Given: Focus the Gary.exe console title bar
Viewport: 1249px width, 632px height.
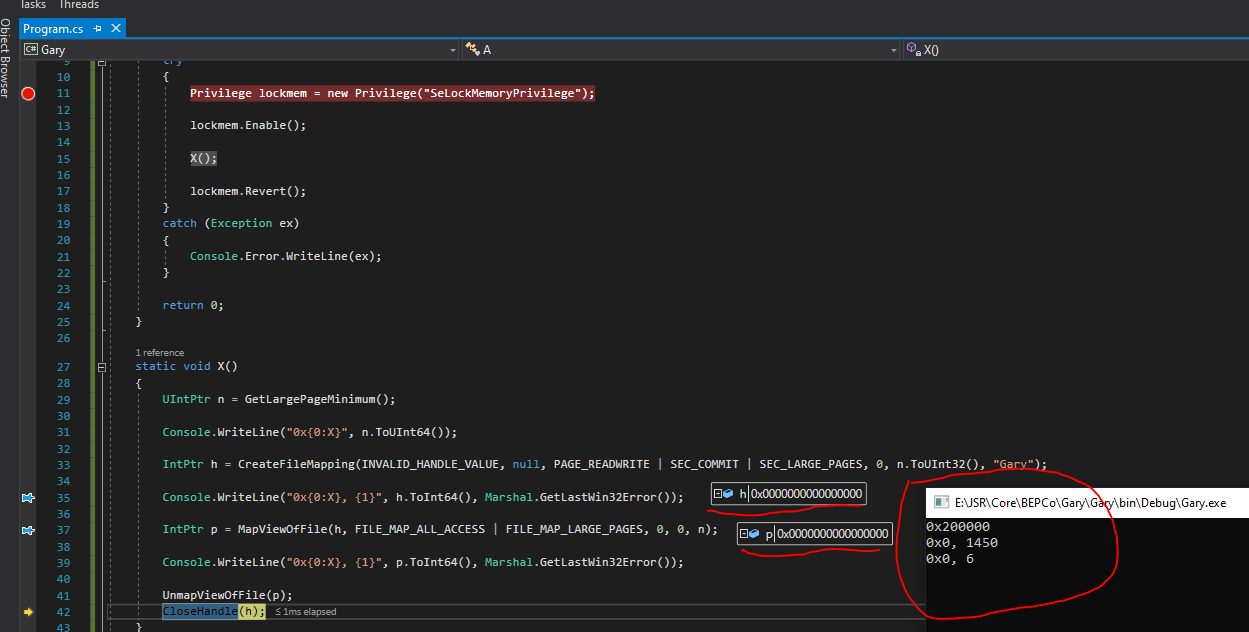Looking at the screenshot, I should coord(1088,503).
